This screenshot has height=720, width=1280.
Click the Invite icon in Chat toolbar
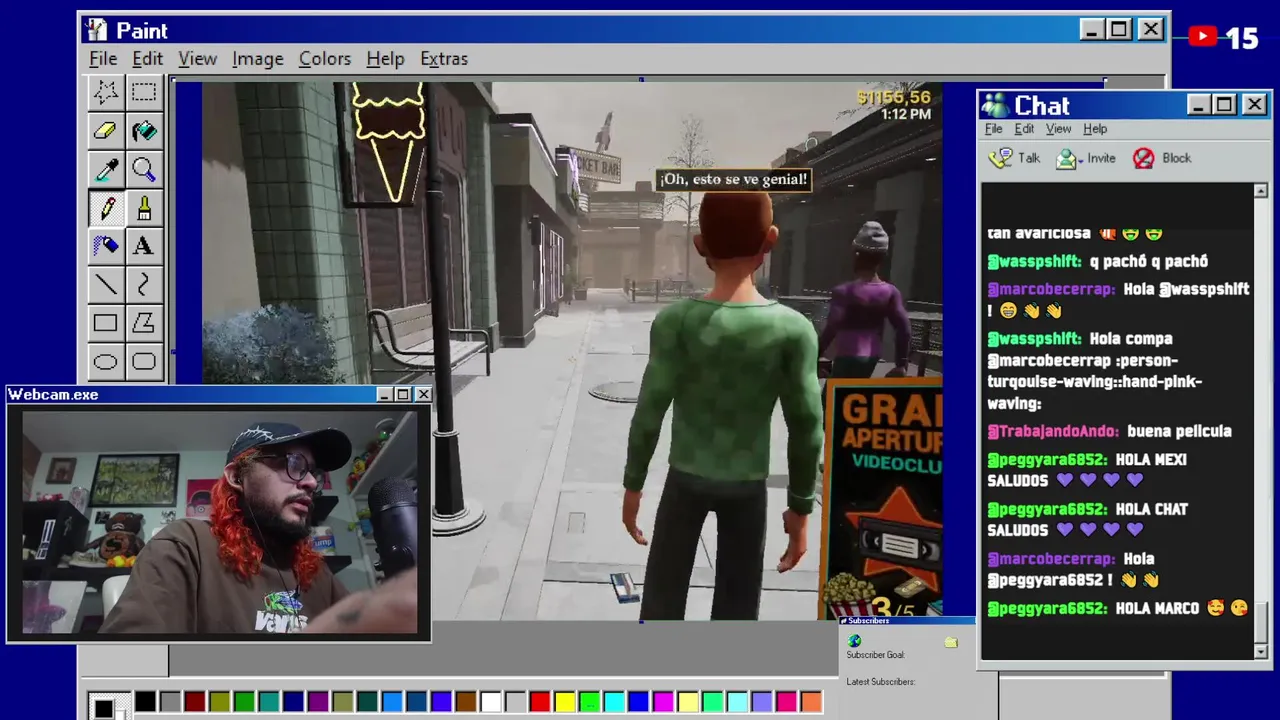(x=1067, y=158)
